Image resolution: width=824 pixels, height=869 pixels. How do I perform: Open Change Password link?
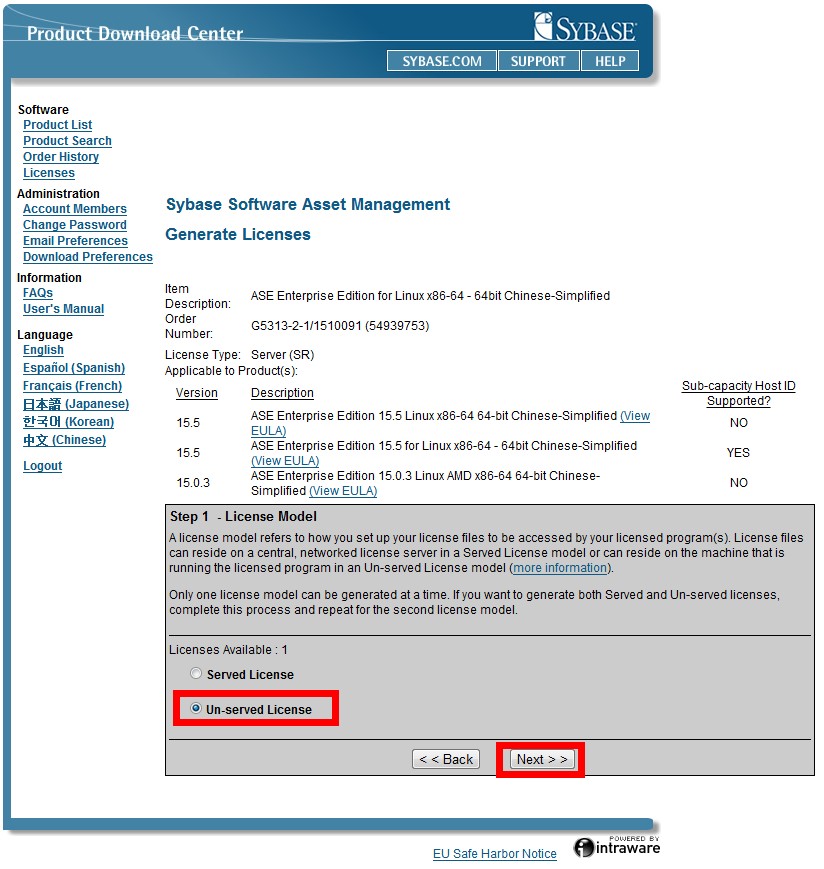click(x=75, y=225)
